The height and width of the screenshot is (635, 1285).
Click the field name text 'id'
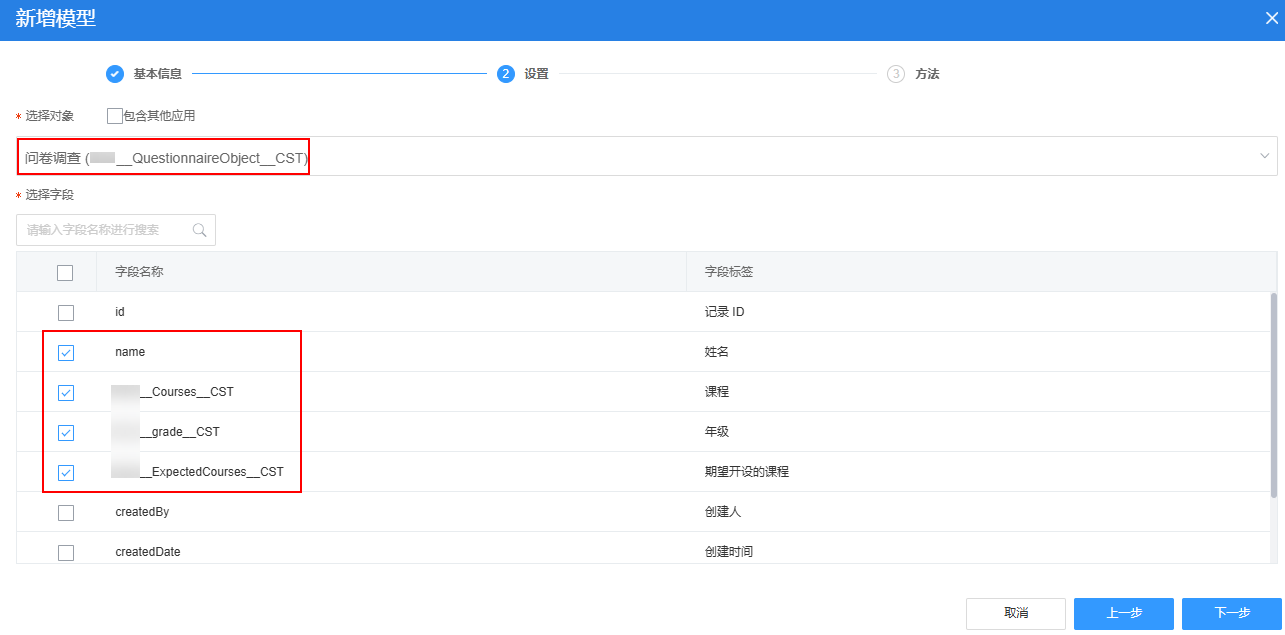[120, 312]
